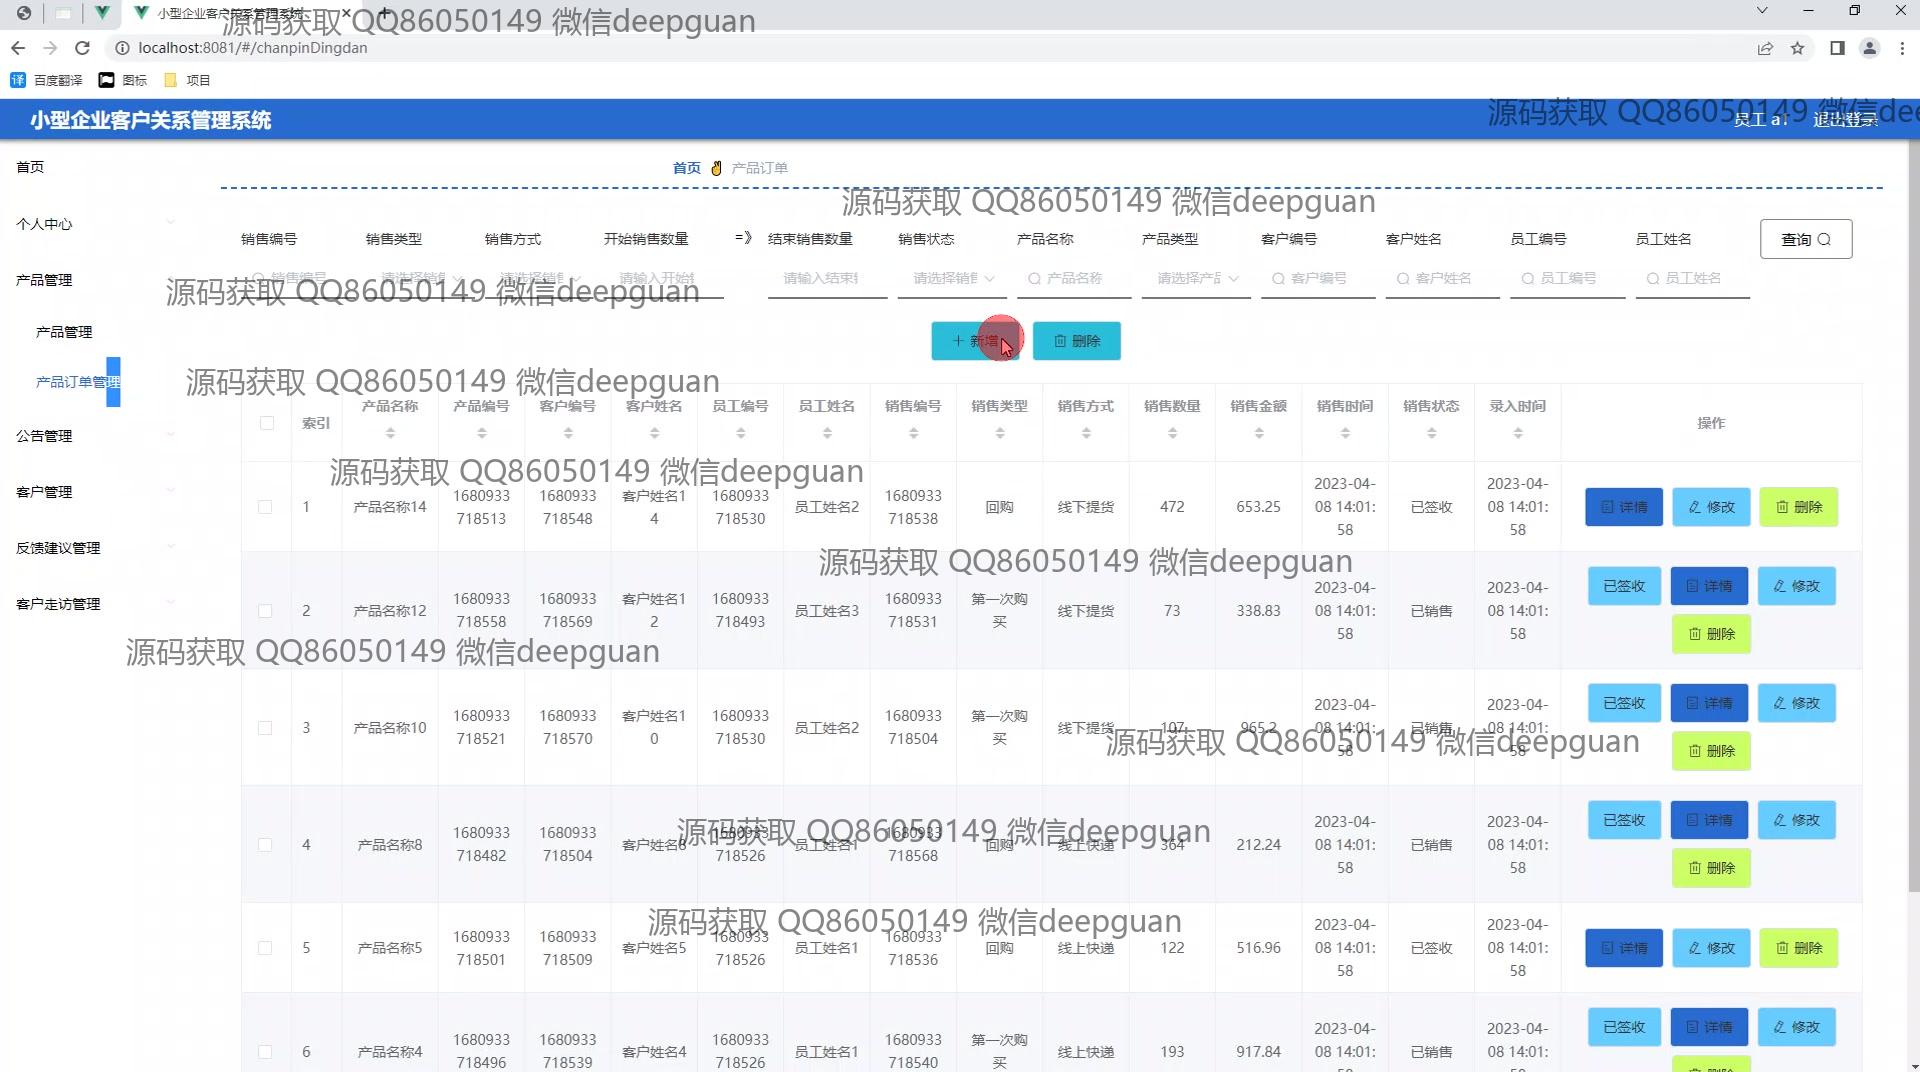This screenshot has height=1072, width=1920.
Task: Open the browser side panel icon
Action: pos(1837,48)
